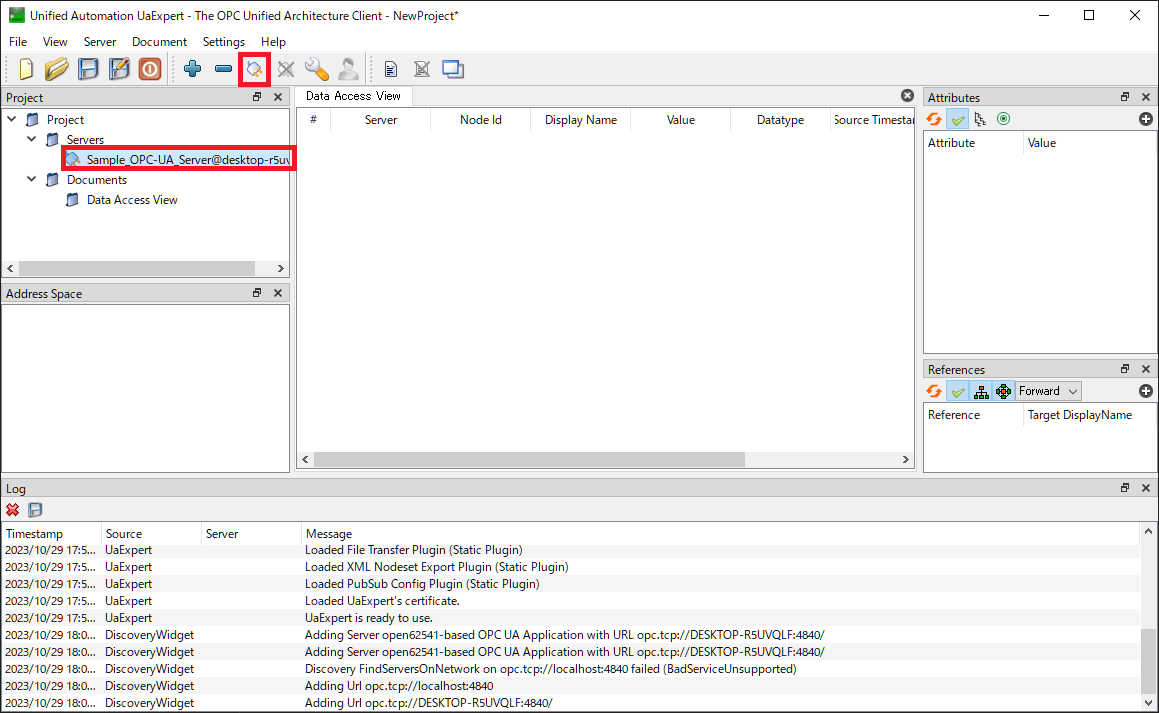
Task: Refresh the Attributes panel
Action: [x=934, y=119]
